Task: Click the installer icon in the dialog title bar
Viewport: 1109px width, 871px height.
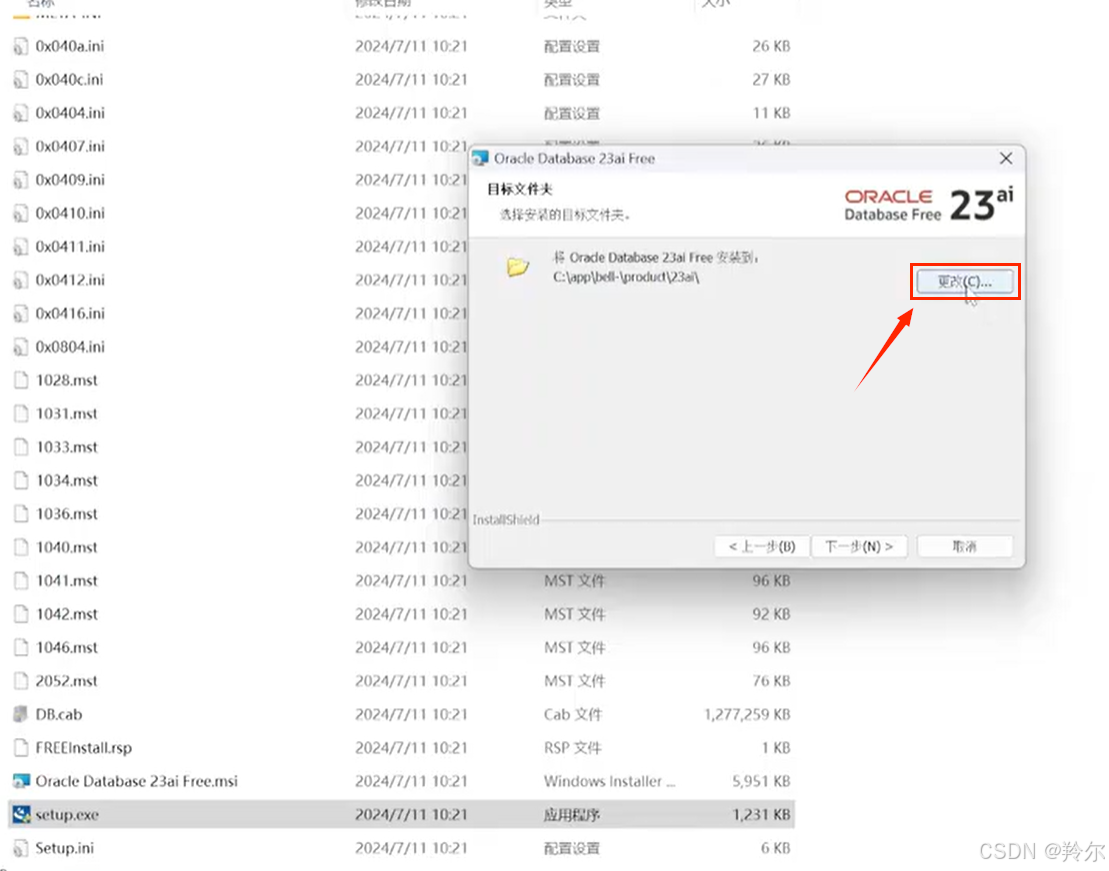Action: tap(481, 158)
